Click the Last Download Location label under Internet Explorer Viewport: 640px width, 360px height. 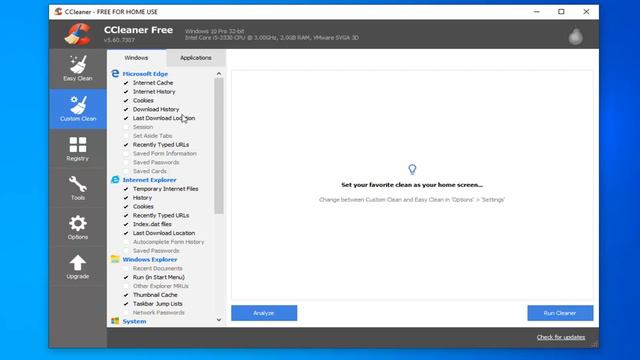pyautogui.click(x=164, y=233)
